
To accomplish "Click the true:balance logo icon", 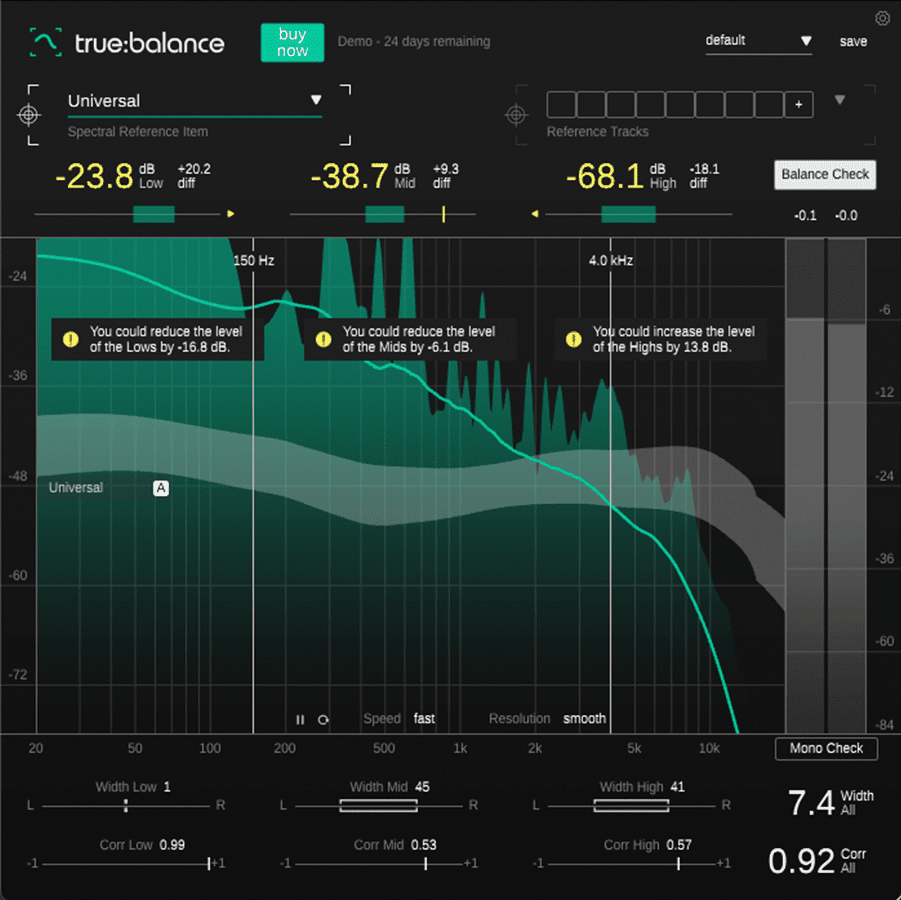I will (x=45, y=42).
